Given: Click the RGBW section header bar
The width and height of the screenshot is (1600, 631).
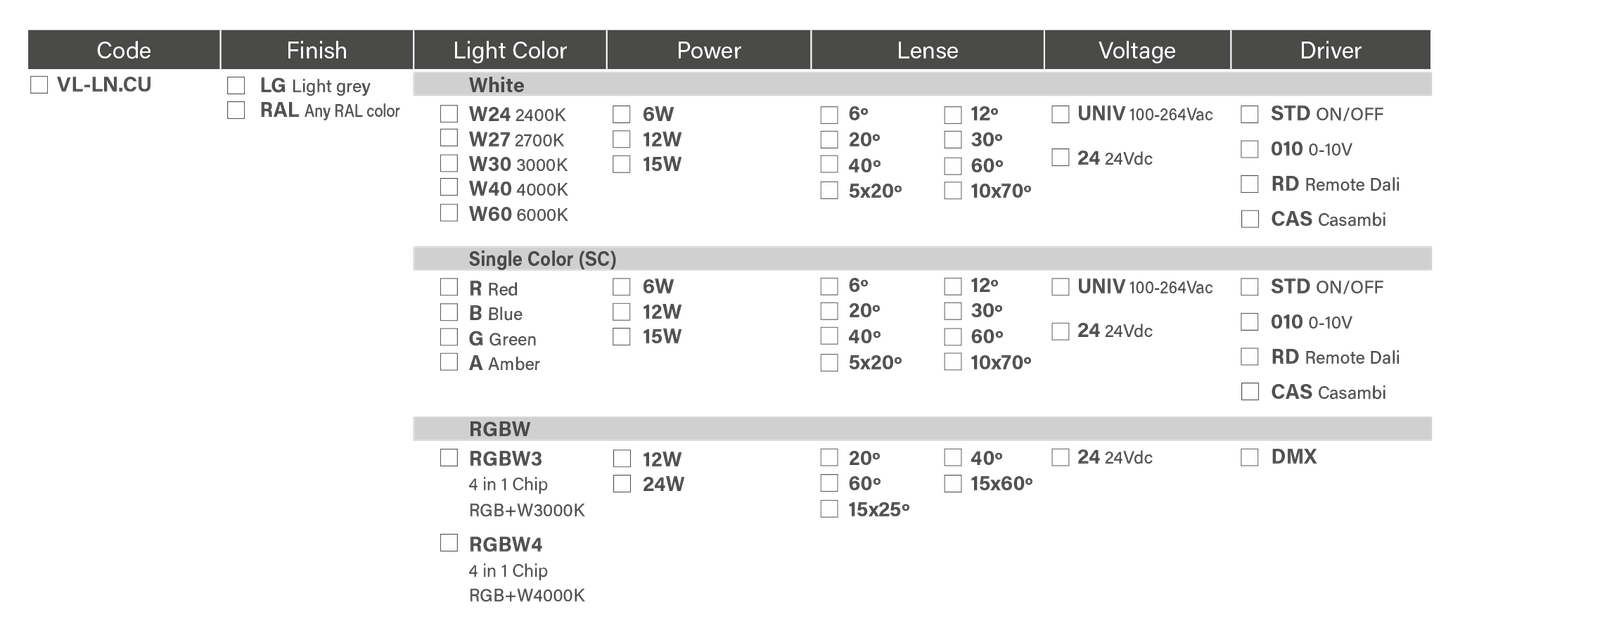Looking at the screenshot, I should pos(922,429).
